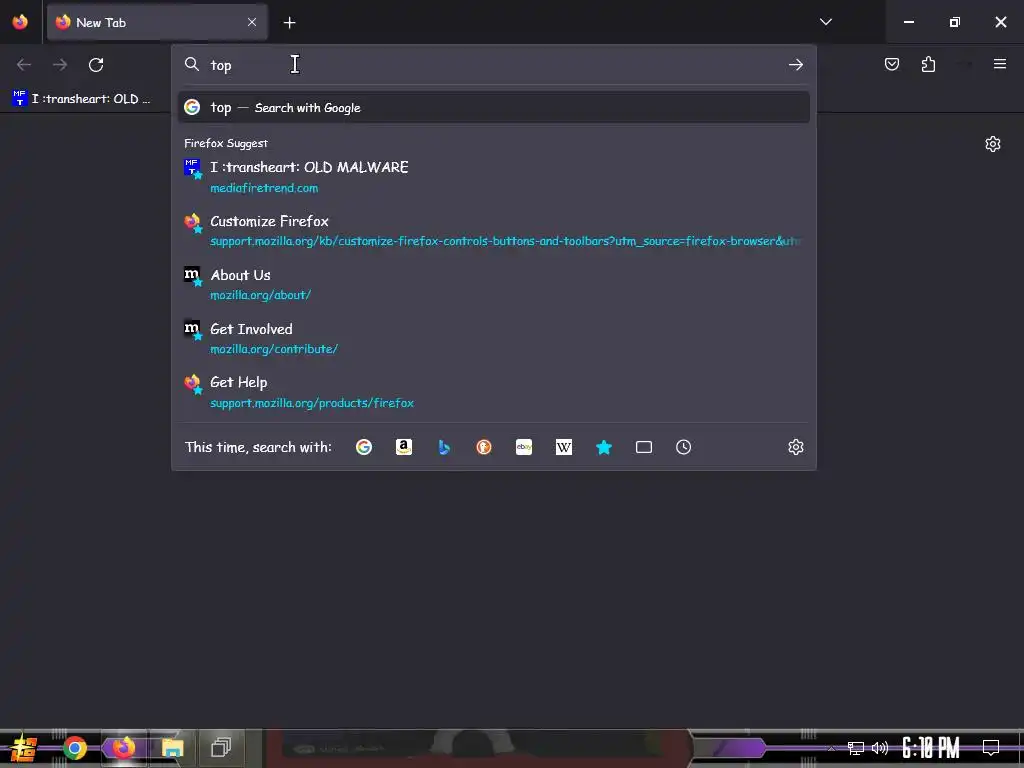
Task: Open File Explorer from the taskbar
Action: (x=172, y=748)
